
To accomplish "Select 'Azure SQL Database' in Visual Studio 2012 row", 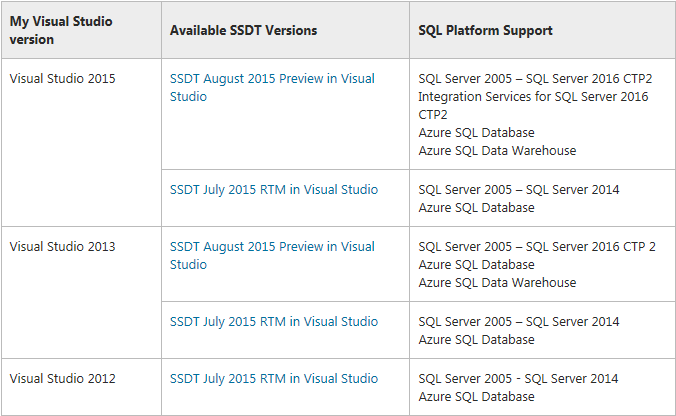I will (476, 397).
